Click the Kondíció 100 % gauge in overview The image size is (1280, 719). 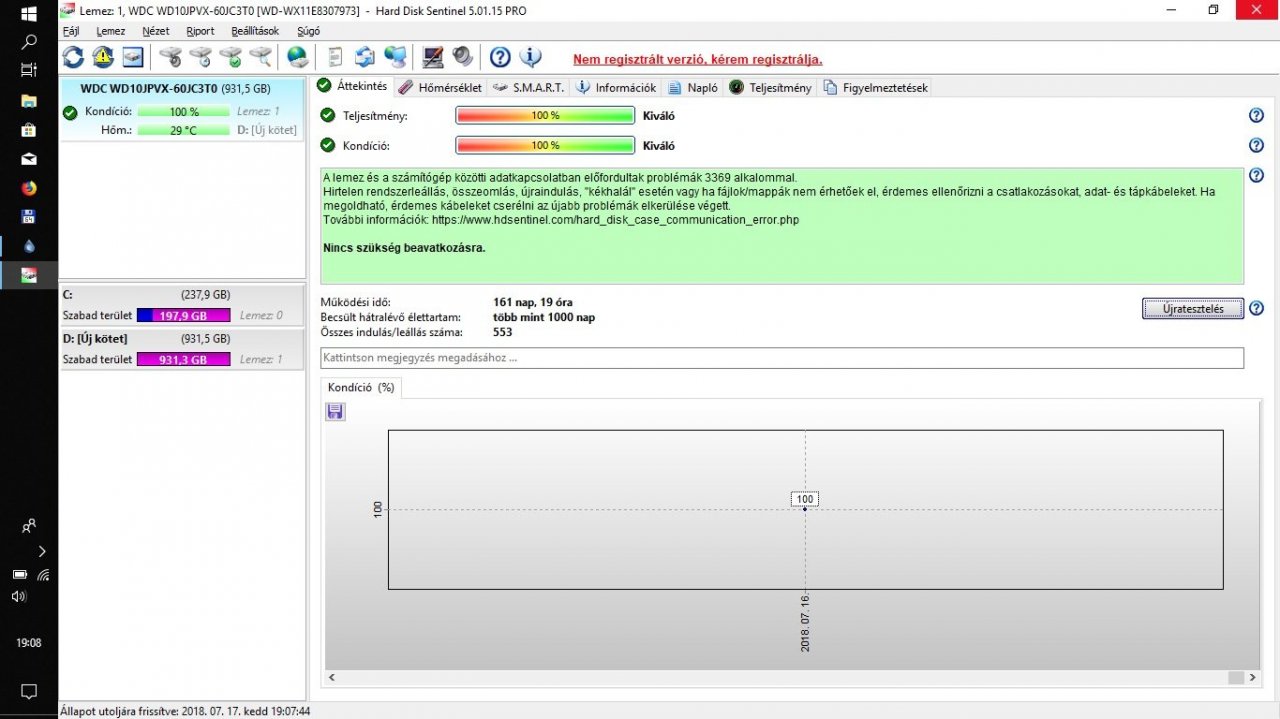545,146
